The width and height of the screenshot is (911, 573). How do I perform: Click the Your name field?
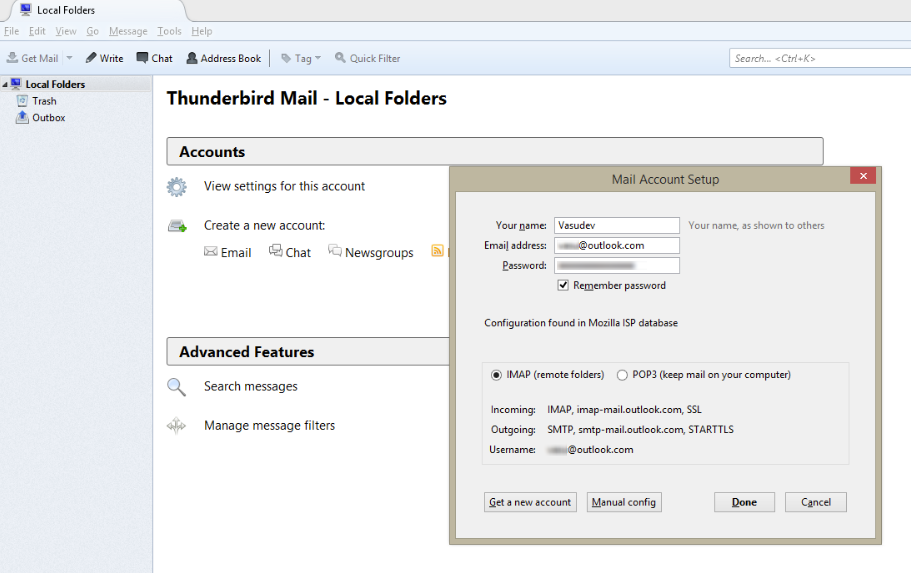tap(616, 225)
